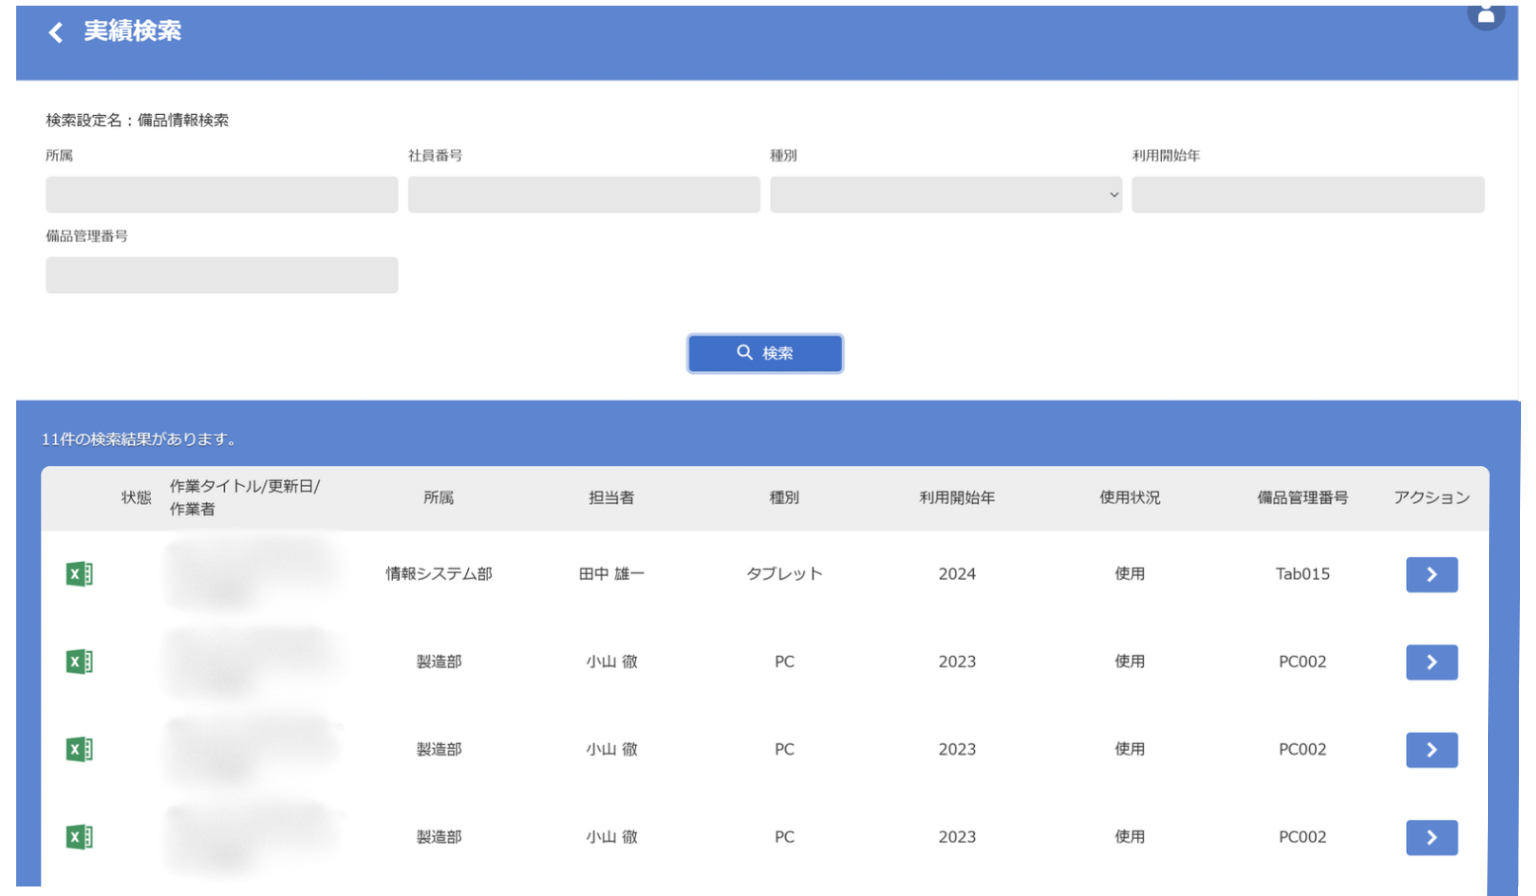
Task: Open the action arrow on the second PC002 row
Action: pyautogui.click(x=1432, y=749)
